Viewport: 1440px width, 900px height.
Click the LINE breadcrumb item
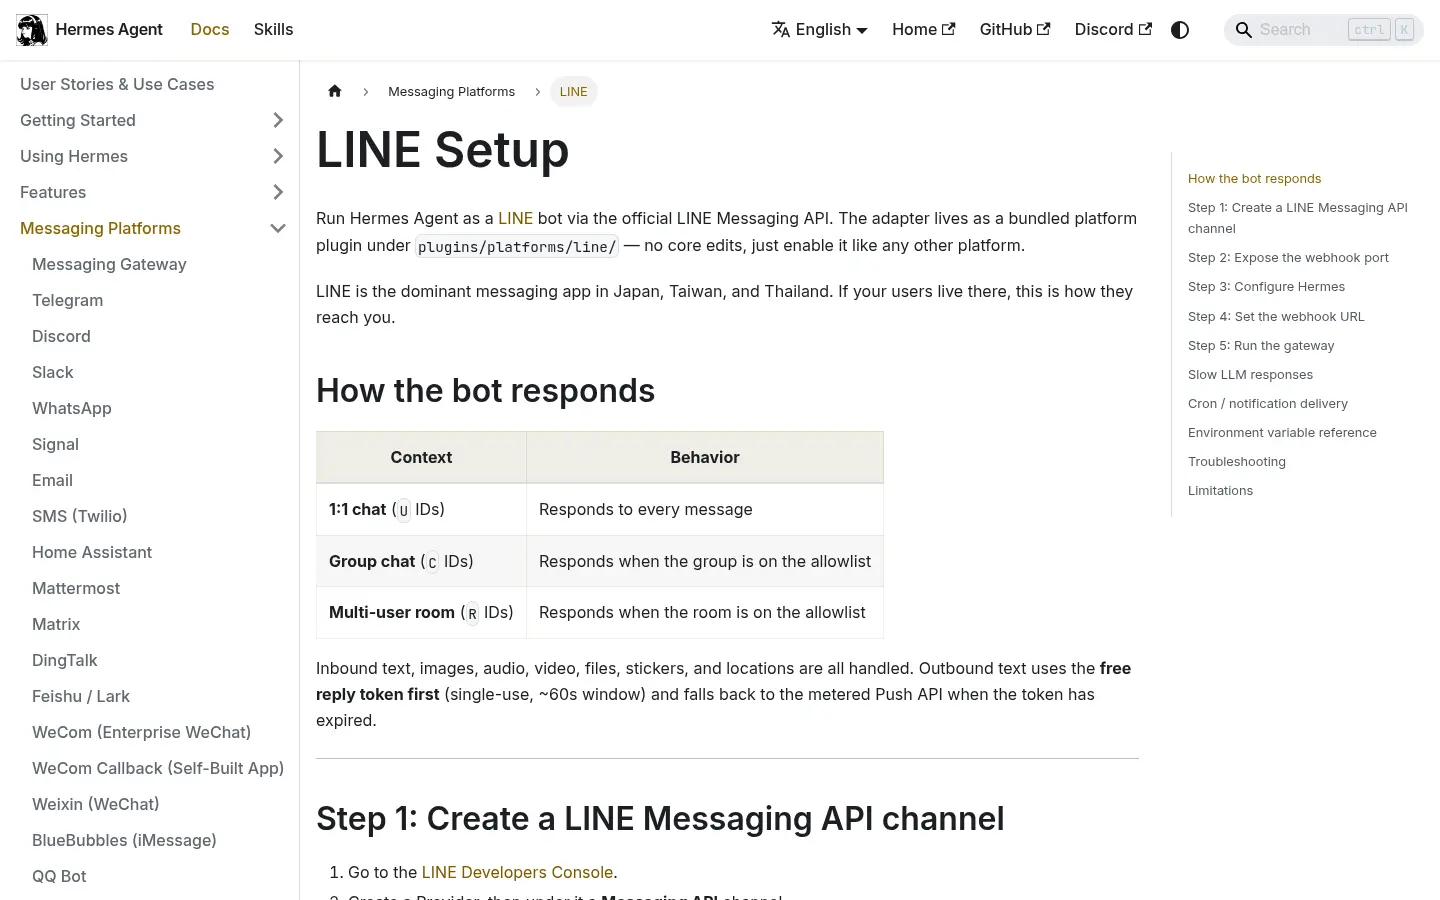pos(574,91)
